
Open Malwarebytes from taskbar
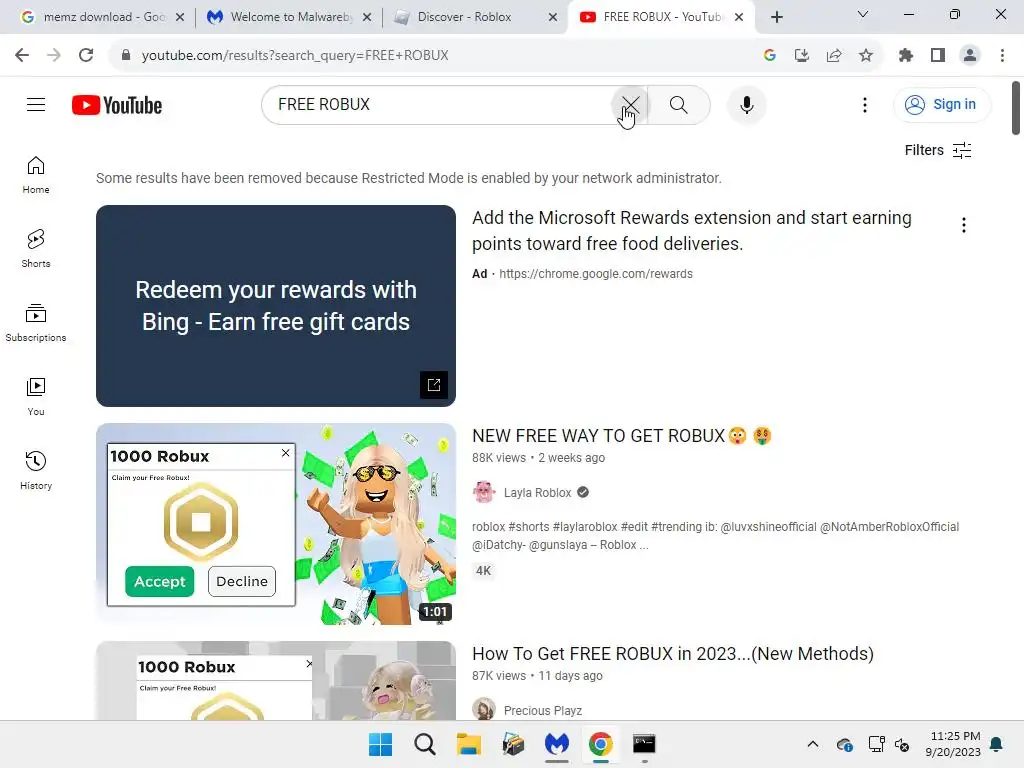pyautogui.click(x=556, y=744)
